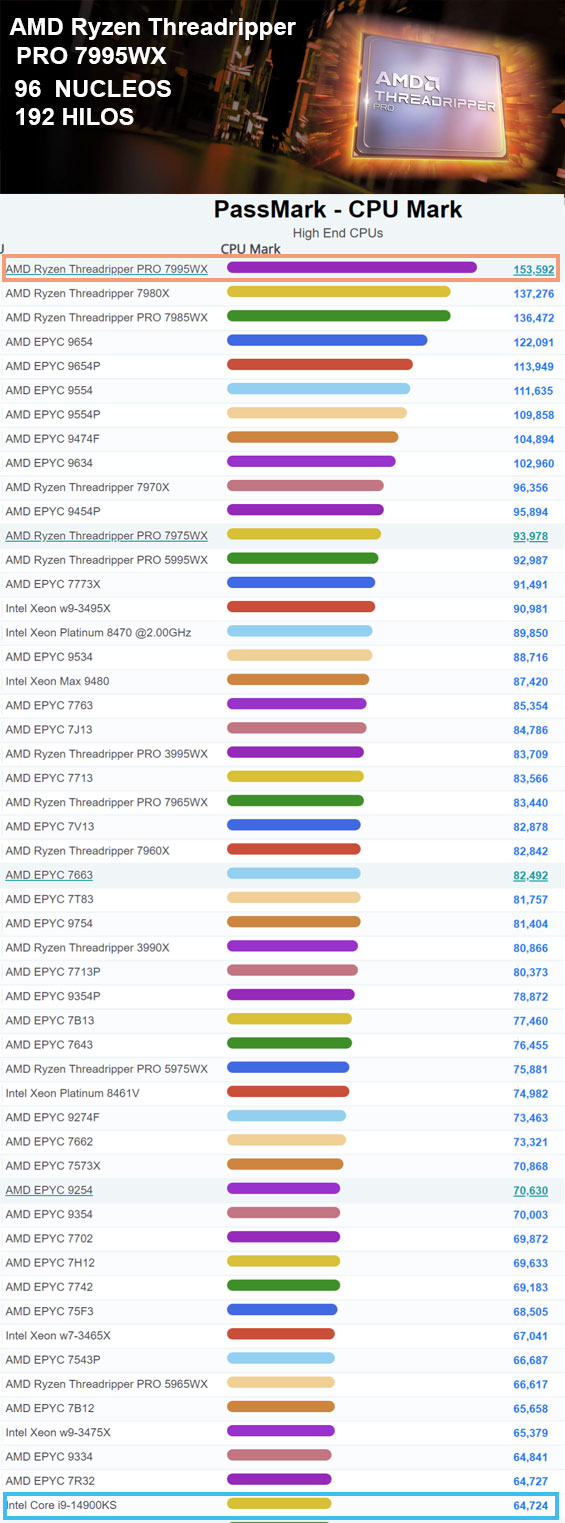
Task: Click the yellow bar for Intel Core i9-14900KS
Action: [280, 1504]
